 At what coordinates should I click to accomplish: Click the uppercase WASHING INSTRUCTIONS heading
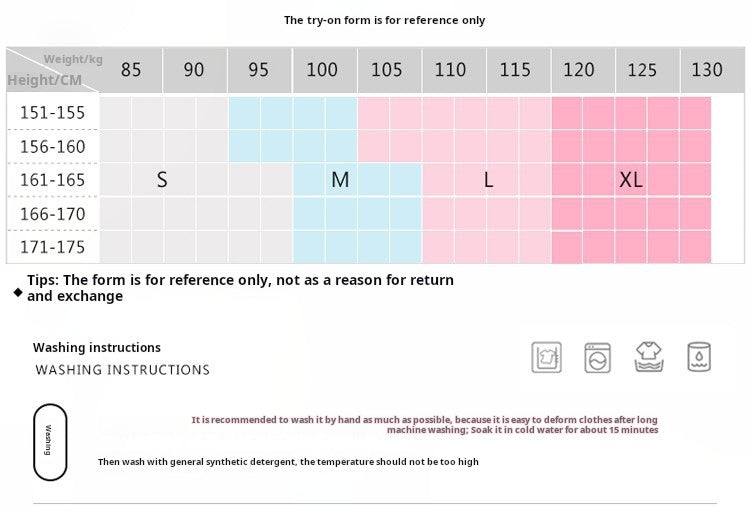pos(123,370)
